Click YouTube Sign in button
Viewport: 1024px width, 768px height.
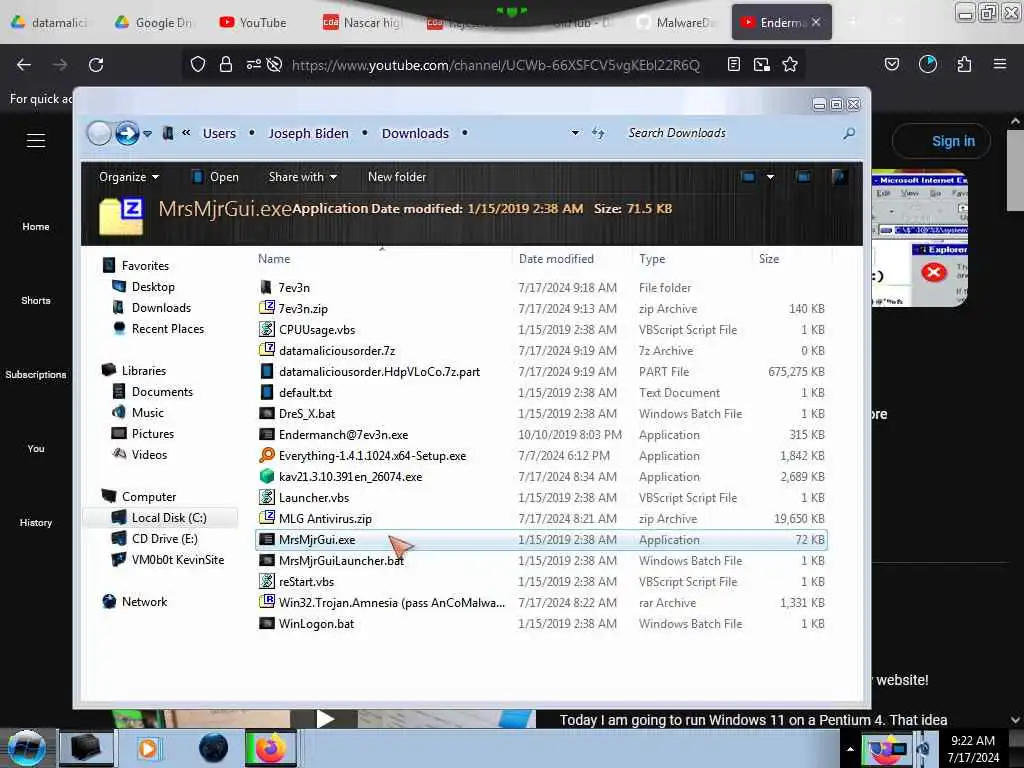coord(943,141)
